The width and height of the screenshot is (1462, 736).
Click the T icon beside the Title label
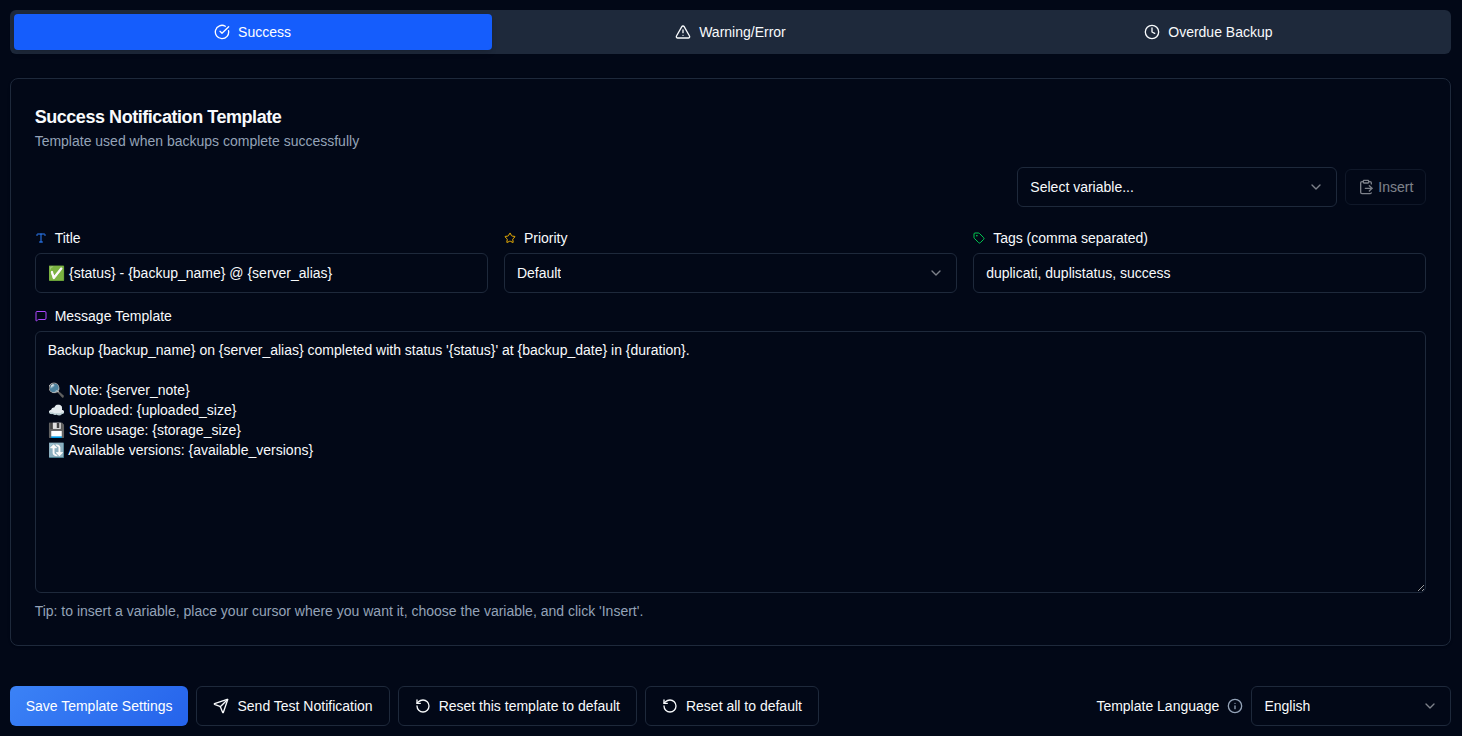click(x=41, y=238)
